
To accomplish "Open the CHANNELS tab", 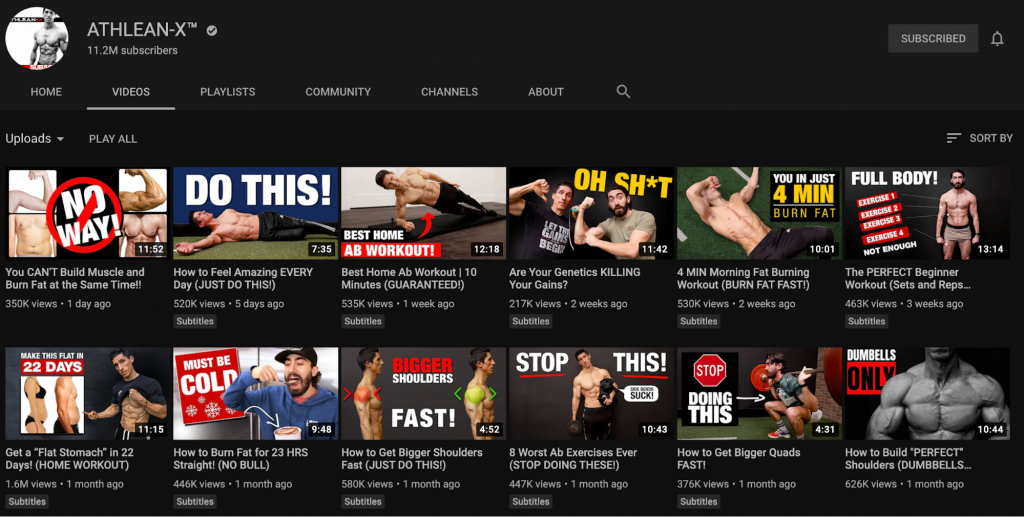I will (449, 92).
